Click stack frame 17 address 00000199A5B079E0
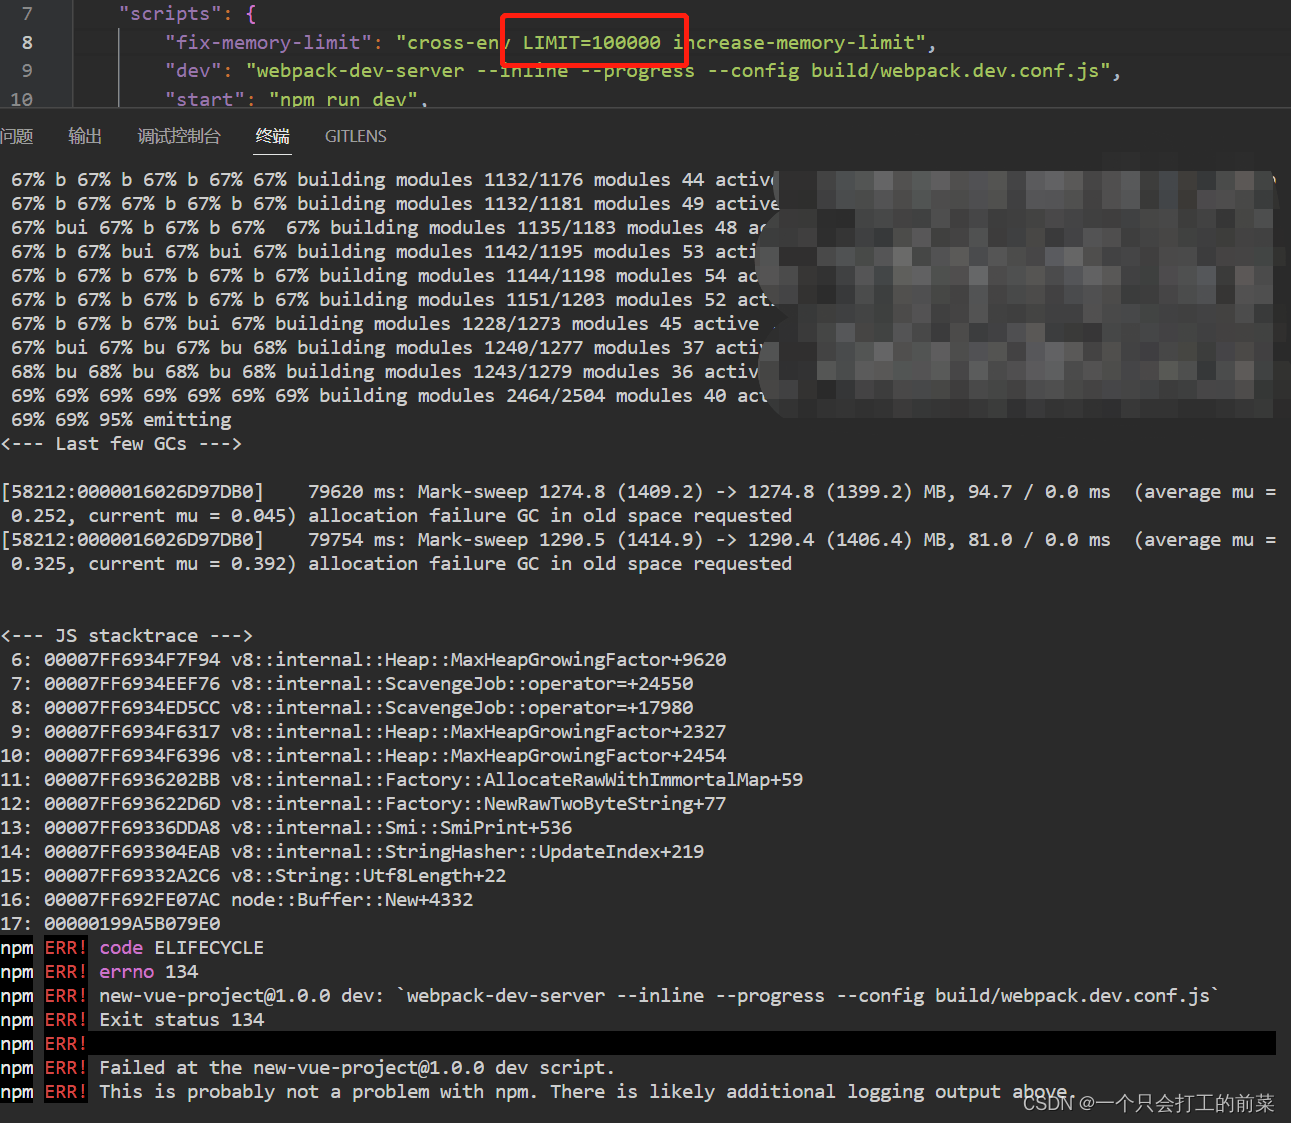This screenshot has height=1123, width=1291. (132, 924)
